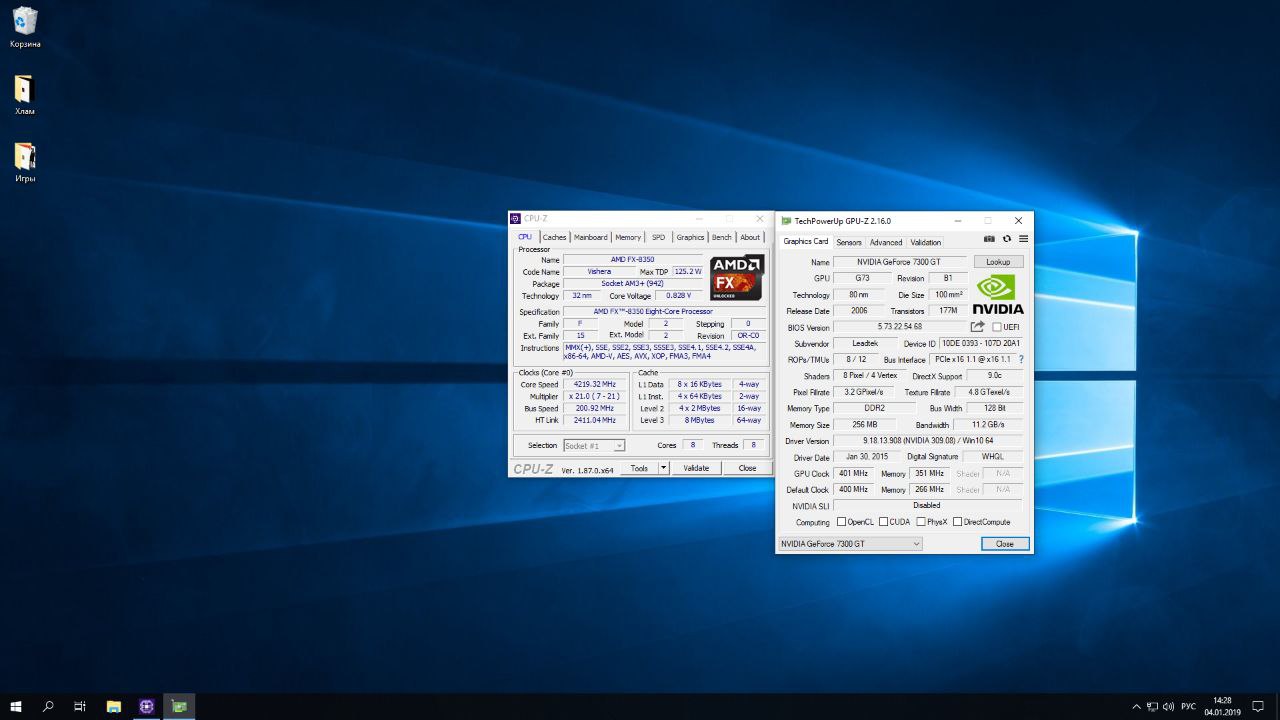Click the Lookup button in GPU-Z
Viewport: 1280px width, 720px height.
pos(998,262)
